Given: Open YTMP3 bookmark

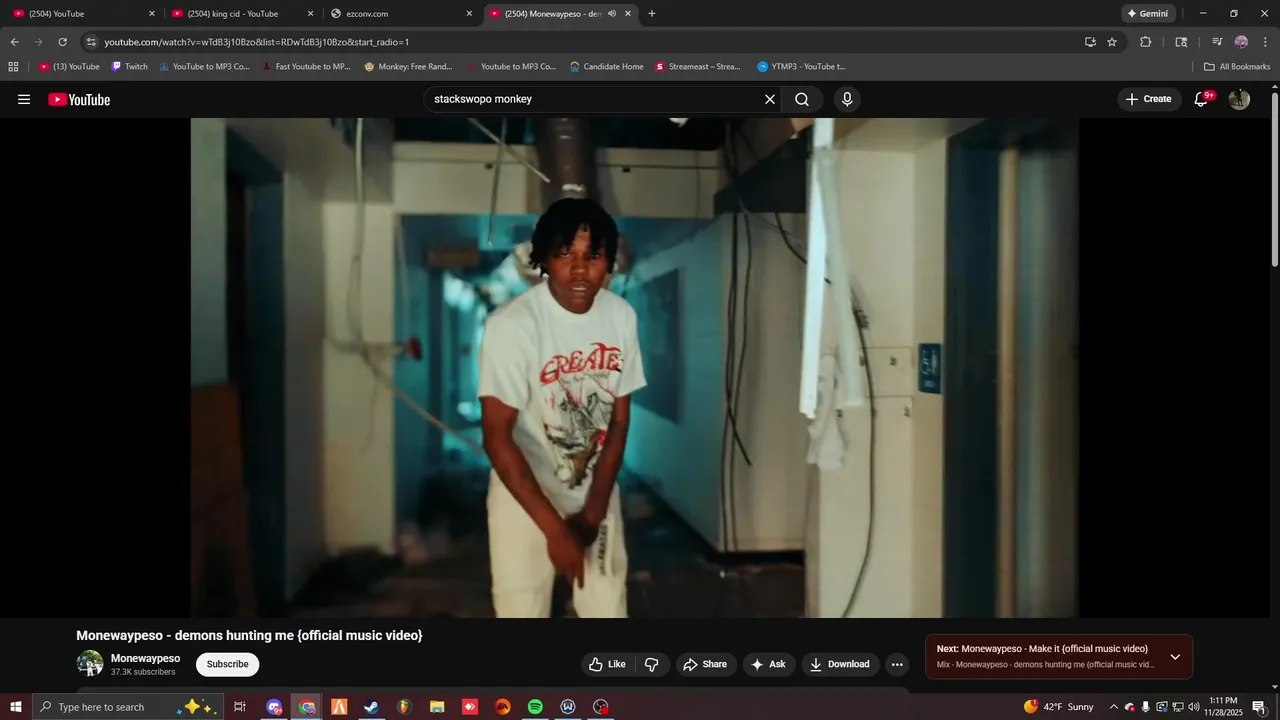Looking at the screenshot, I should point(801,67).
